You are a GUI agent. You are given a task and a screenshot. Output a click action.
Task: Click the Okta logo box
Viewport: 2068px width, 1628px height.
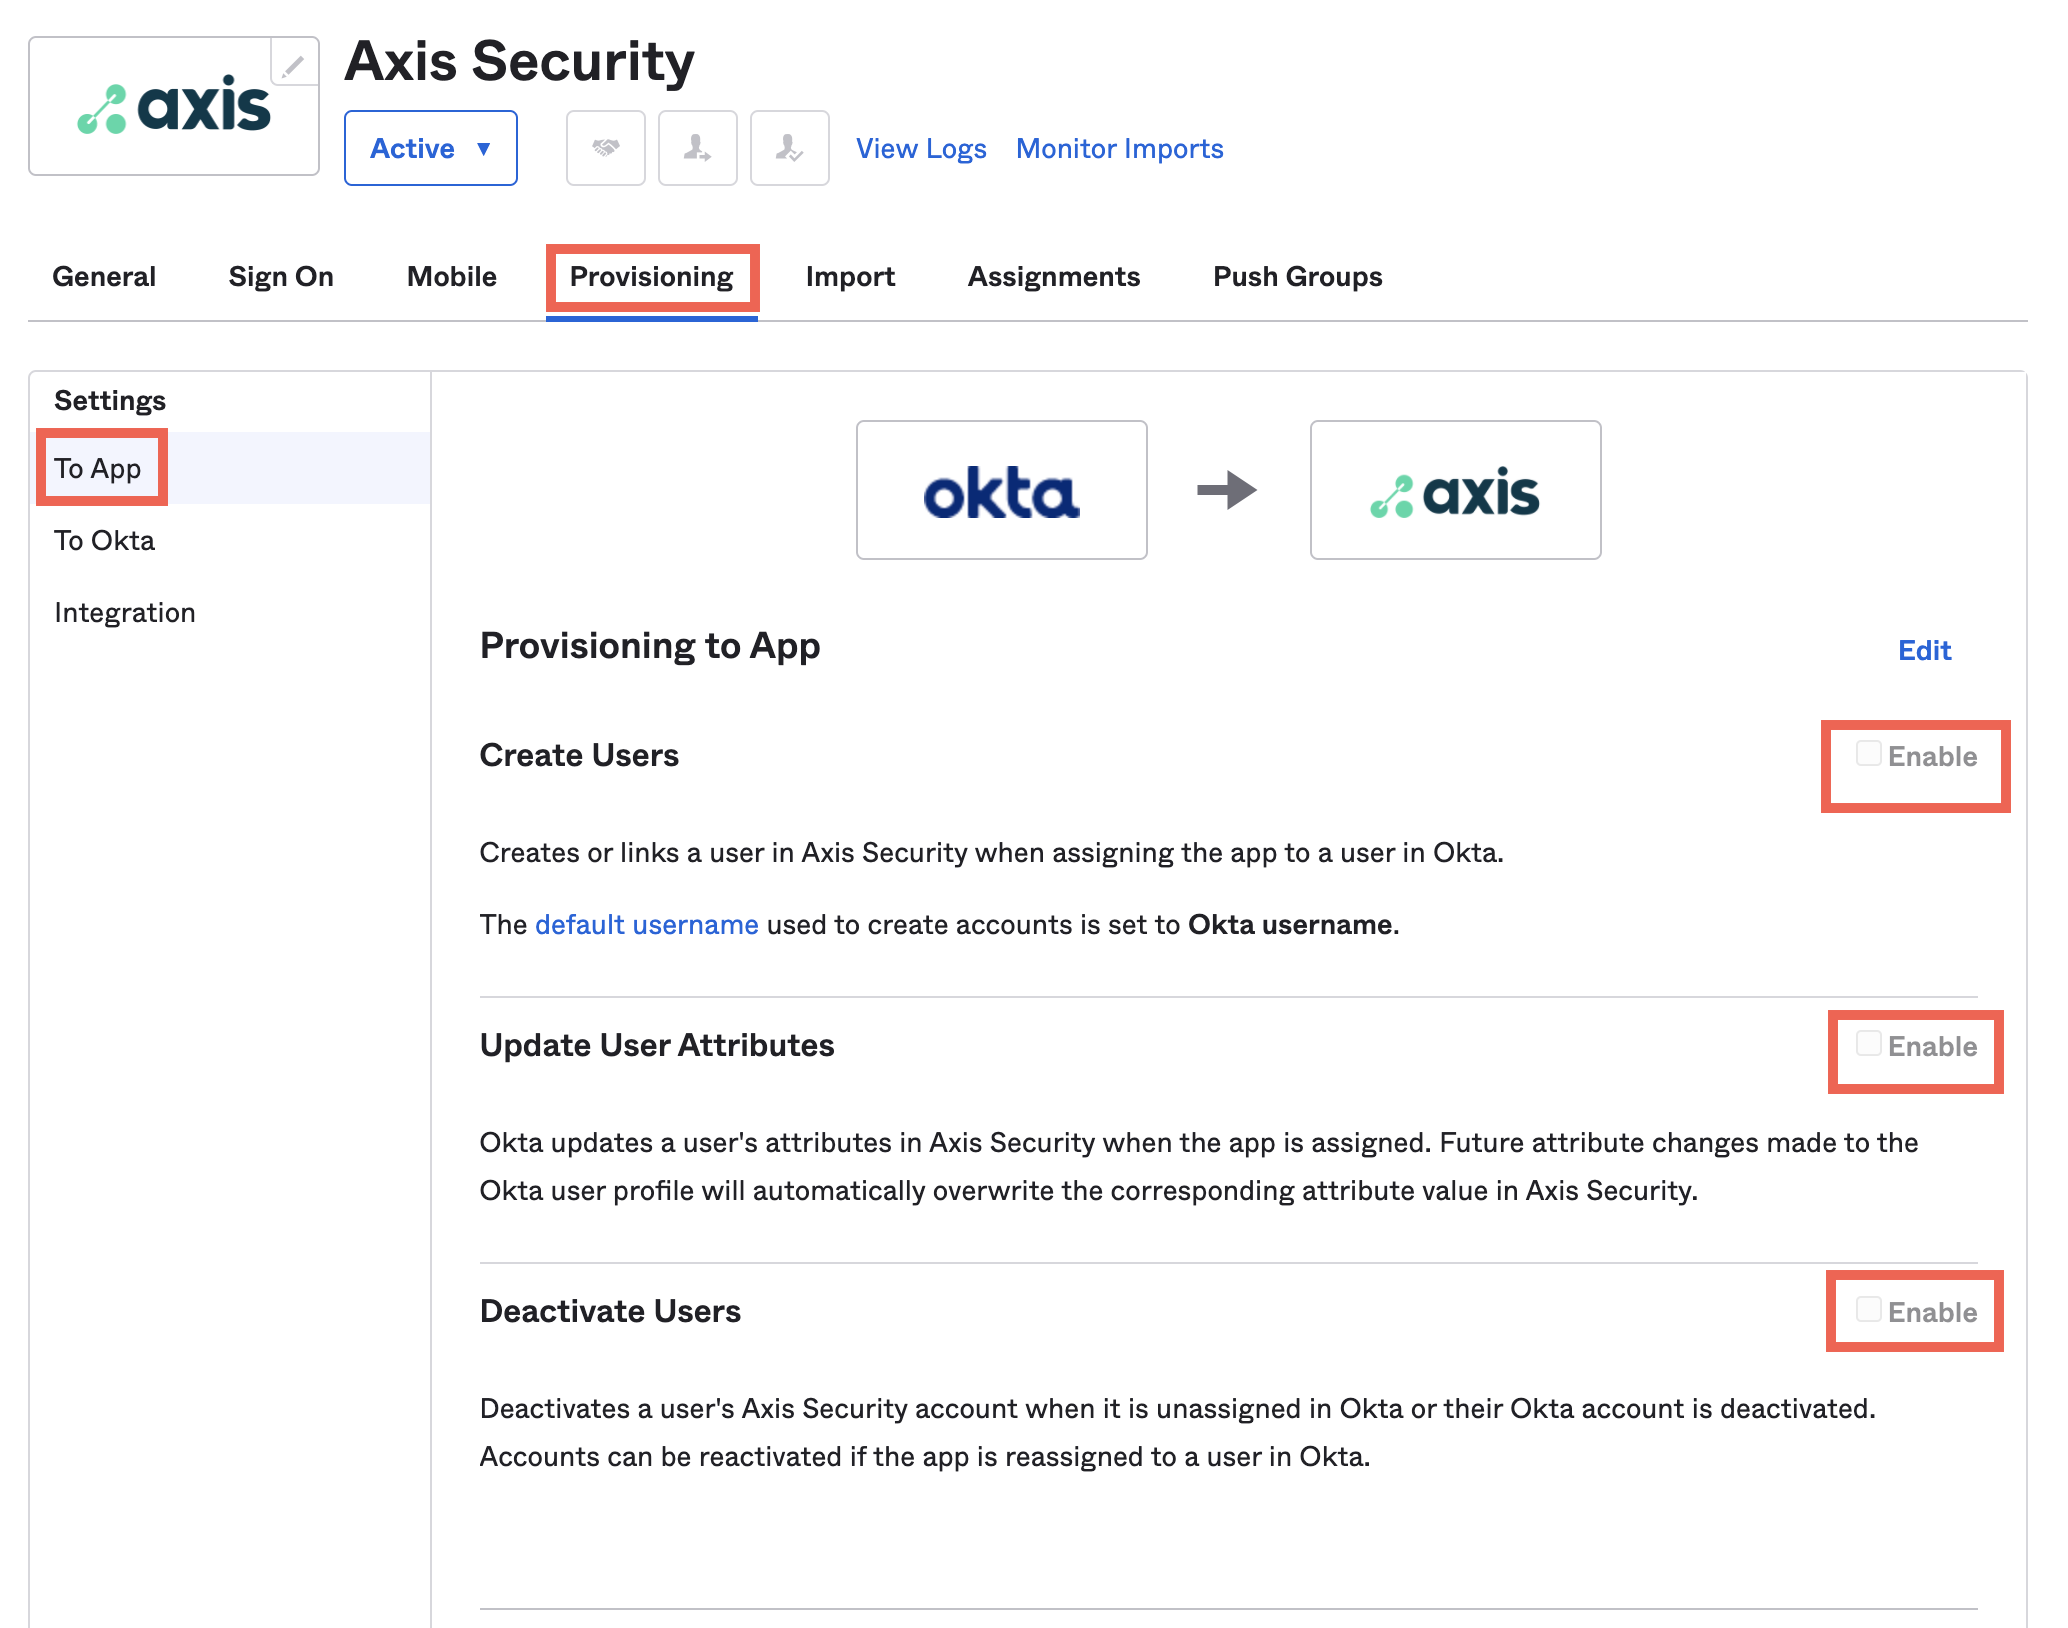(x=1001, y=490)
